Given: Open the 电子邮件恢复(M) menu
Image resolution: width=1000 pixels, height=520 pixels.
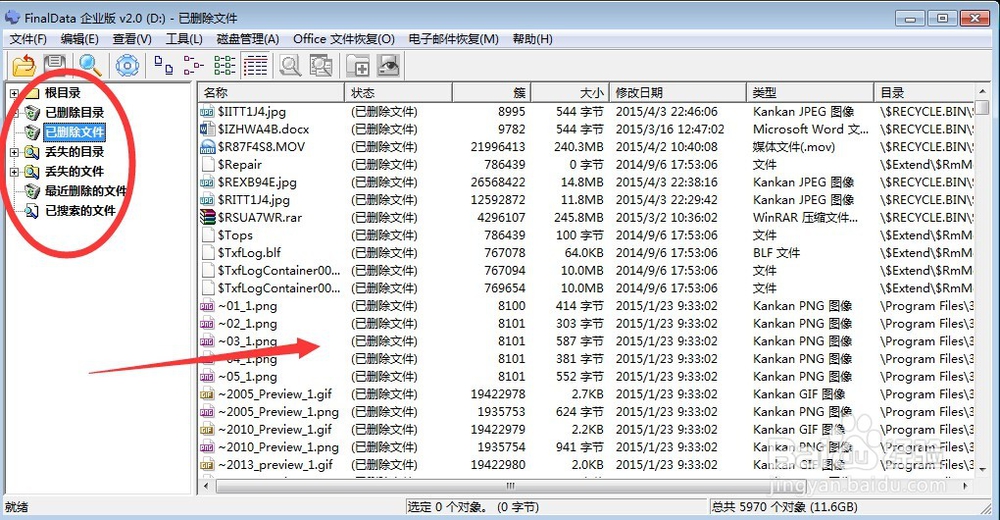Looking at the screenshot, I should (x=453, y=39).
